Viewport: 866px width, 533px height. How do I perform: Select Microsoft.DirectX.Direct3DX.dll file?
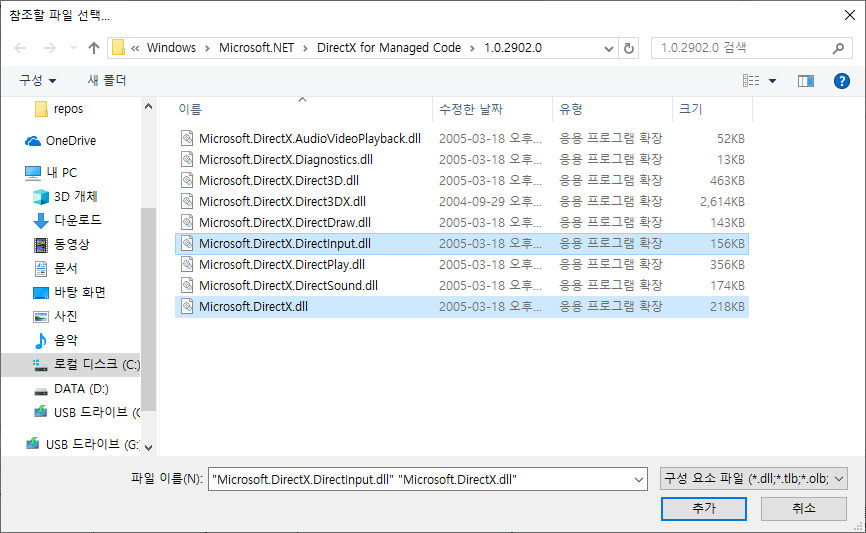pos(462,202)
